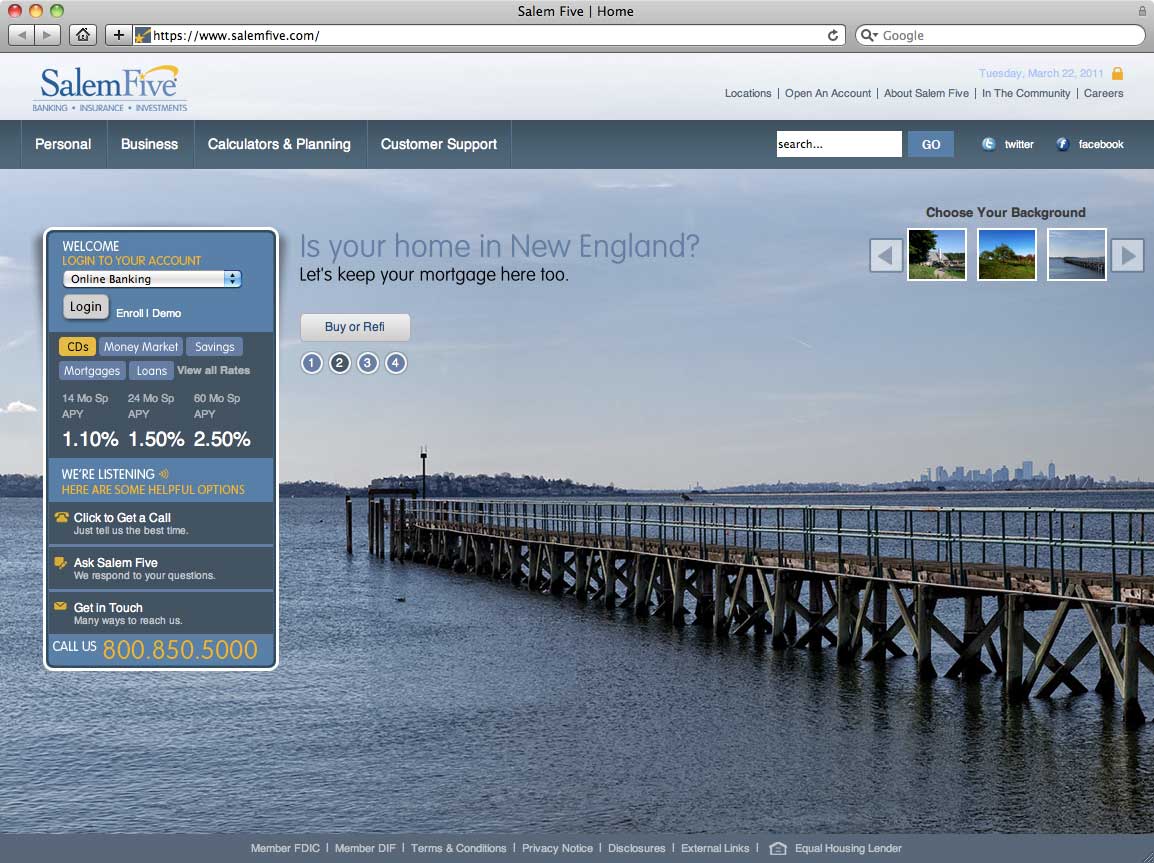The width and height of the screenshot is (1154, 863).
Task: Switch to Loans rates tab
Action: click(152, 371)
